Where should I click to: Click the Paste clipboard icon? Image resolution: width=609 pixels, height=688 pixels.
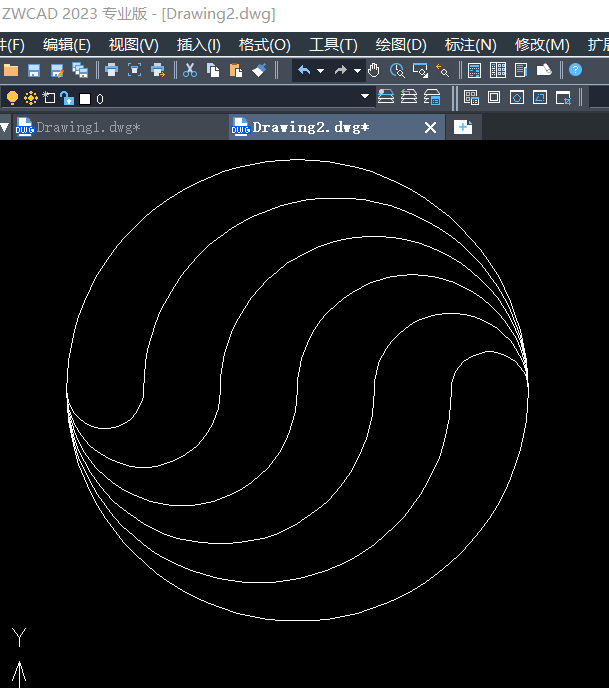click(x=236, y=70)
